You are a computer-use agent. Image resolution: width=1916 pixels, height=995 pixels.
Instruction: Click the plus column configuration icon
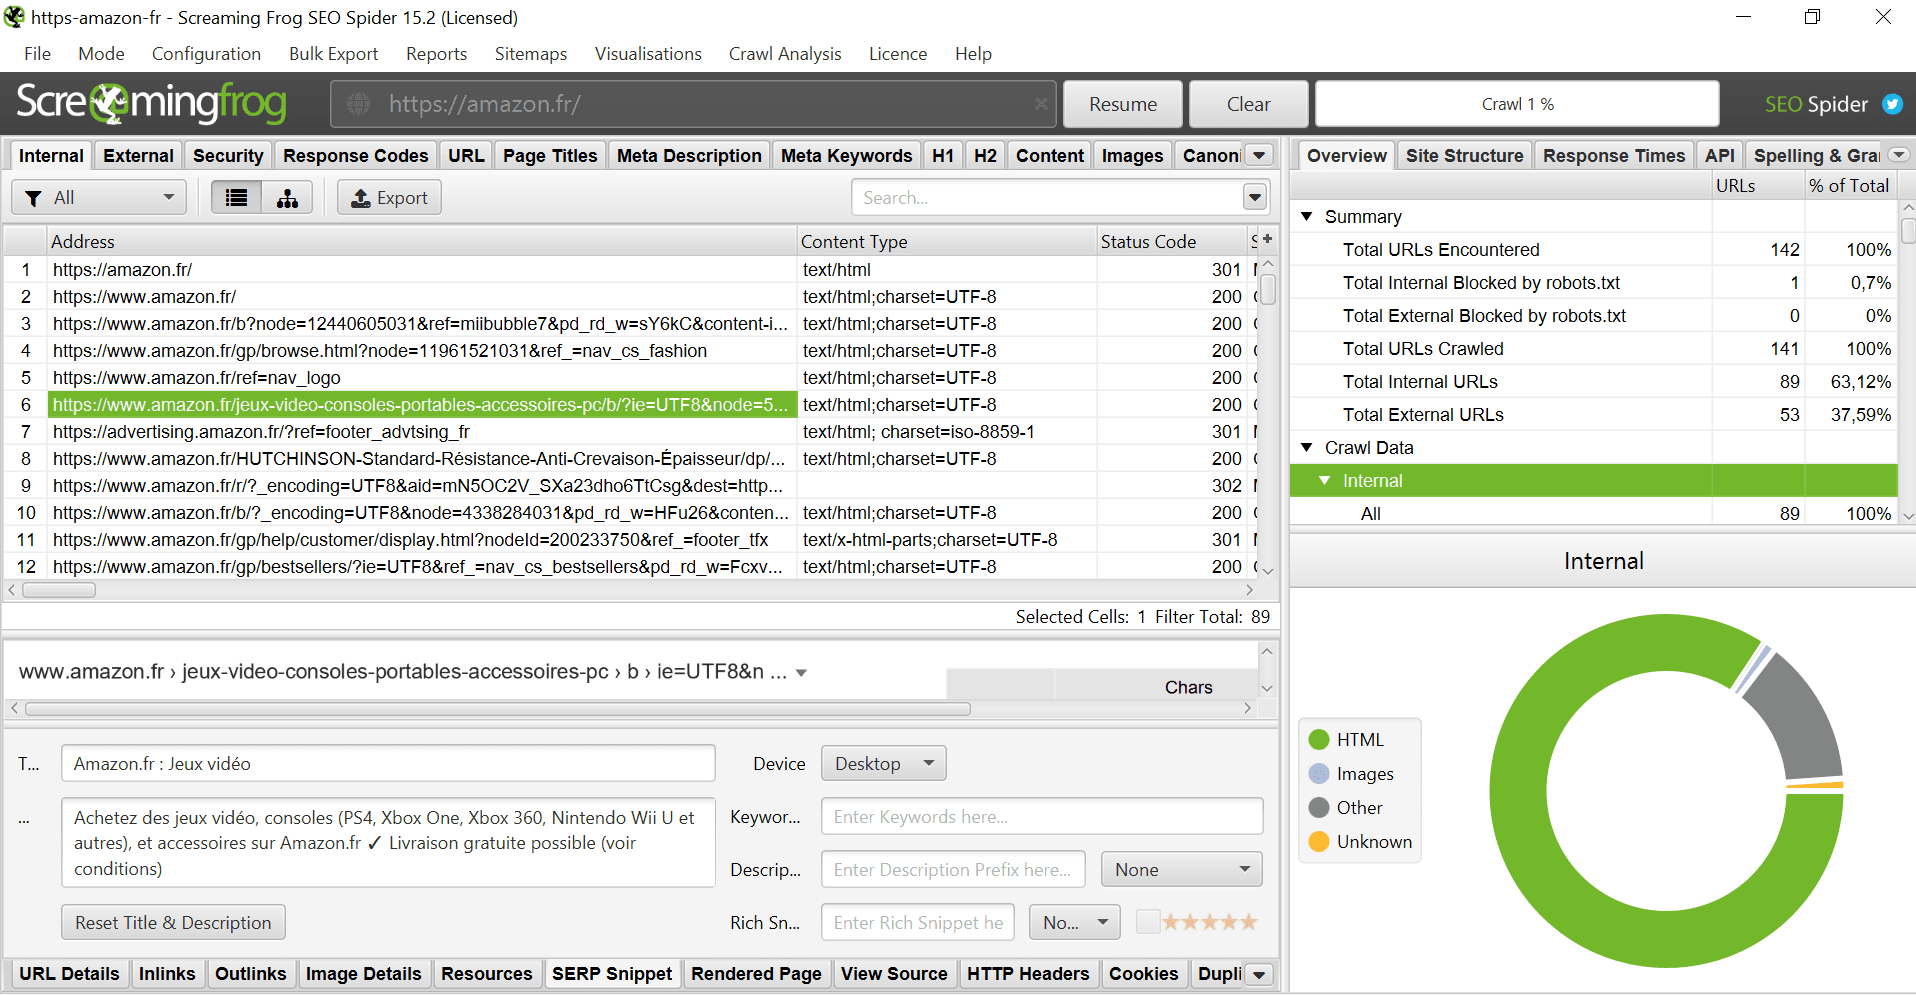point(1267,239)
